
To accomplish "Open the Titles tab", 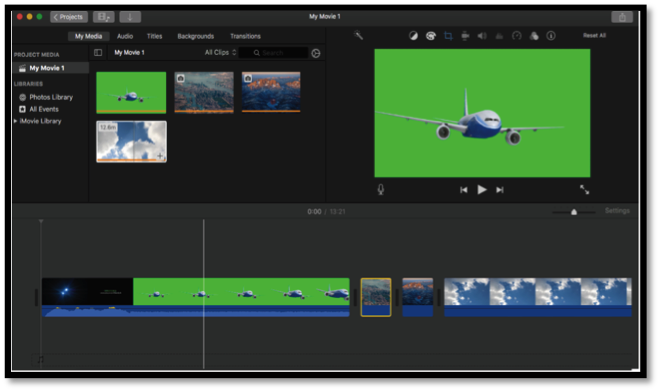I will pyautogui.click(x=154, y=36).
